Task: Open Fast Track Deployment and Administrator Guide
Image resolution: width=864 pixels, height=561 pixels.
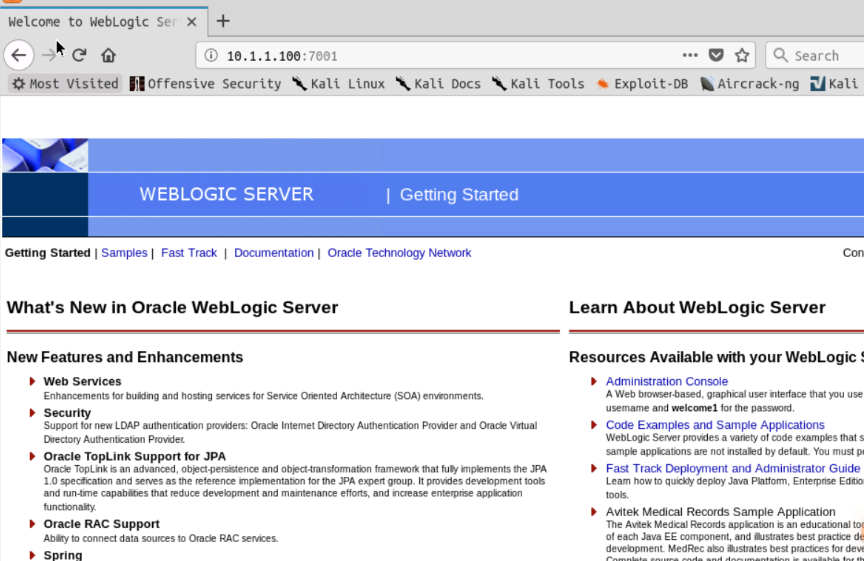Action: click(x=733, y=468)
